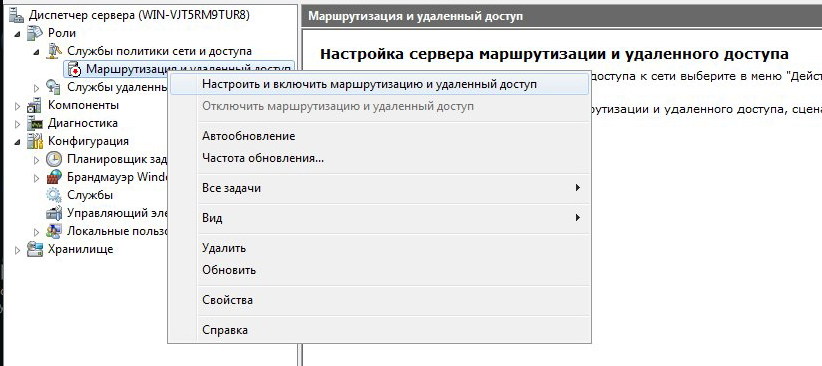Click heading Настройка сервера маршрутизации и удаленного доступа

pyautogui.click(x=554, y=55)
